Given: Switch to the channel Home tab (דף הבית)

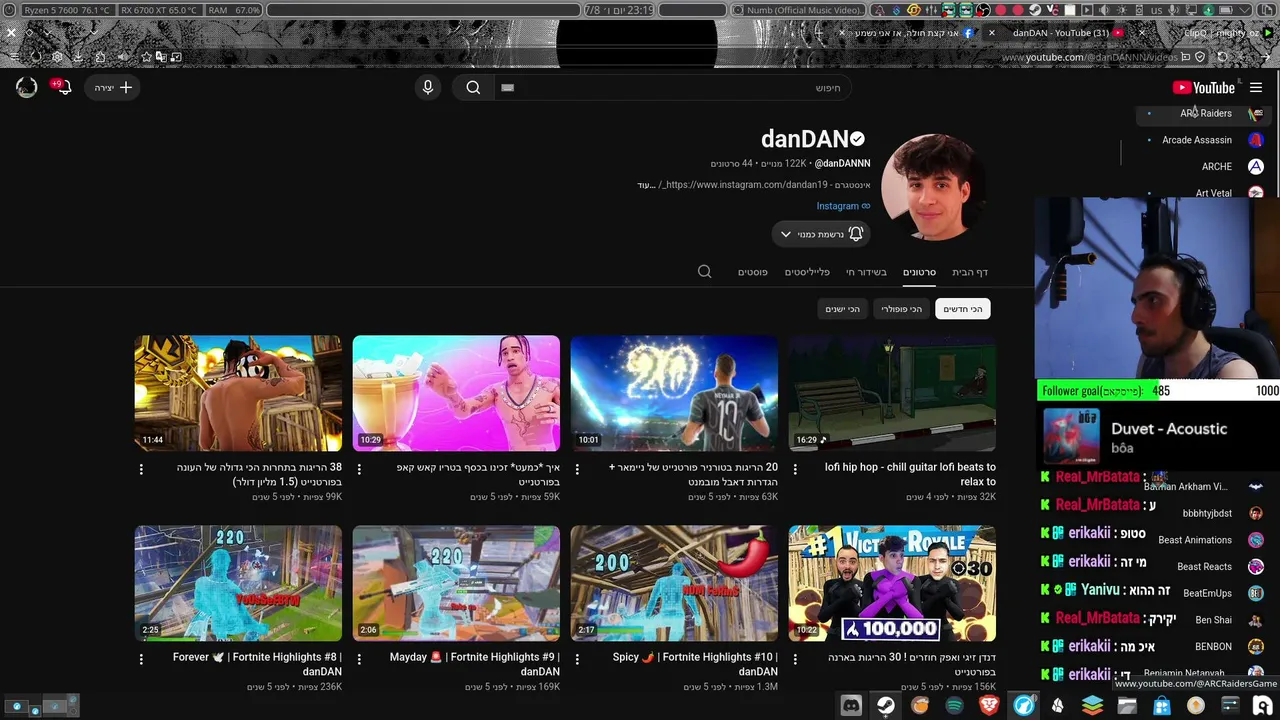Looking at the screenshot, I should [970, 272].
